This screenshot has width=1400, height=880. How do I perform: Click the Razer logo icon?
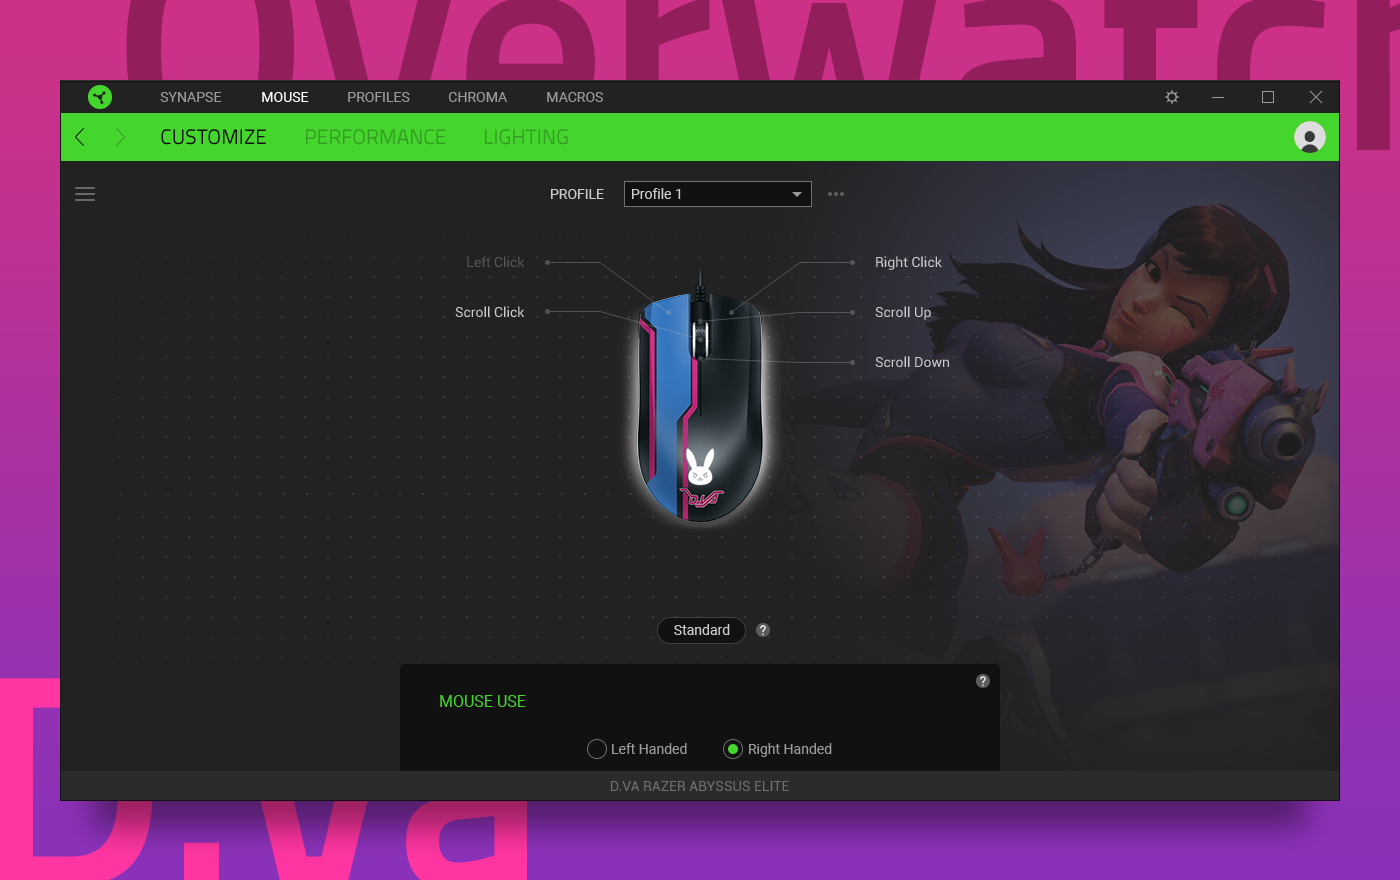(100, 97)
